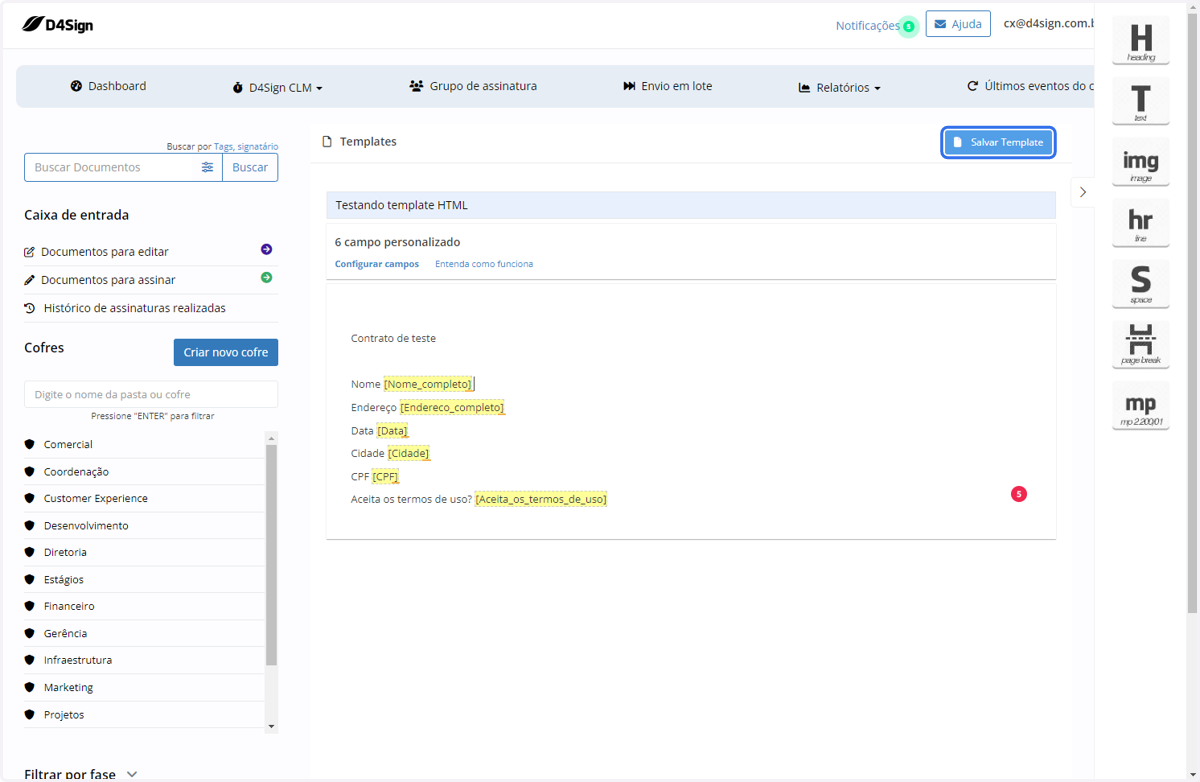Insert a space (S) block
The image size is (1200, 782).
1141,284
